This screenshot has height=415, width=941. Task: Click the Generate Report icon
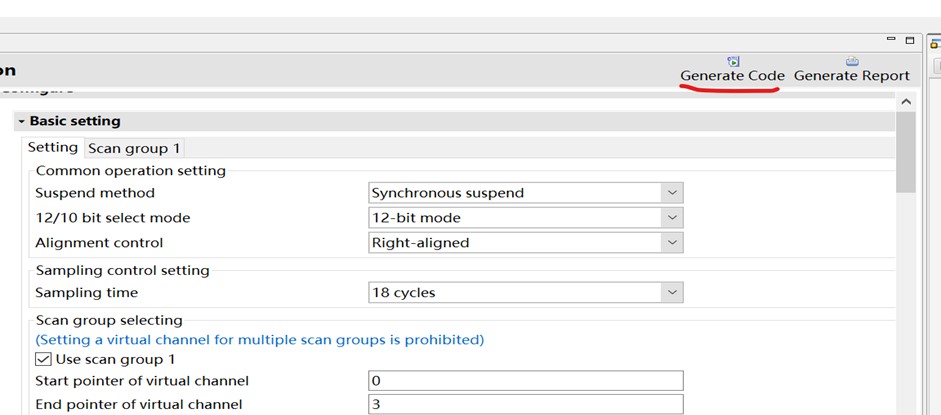[x=852, y=61]
